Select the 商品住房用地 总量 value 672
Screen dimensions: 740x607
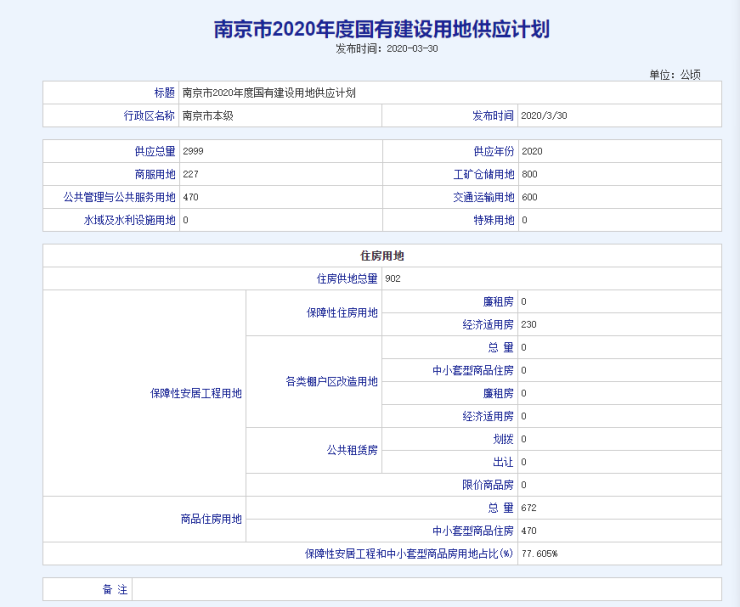click(x=529, y=508)
